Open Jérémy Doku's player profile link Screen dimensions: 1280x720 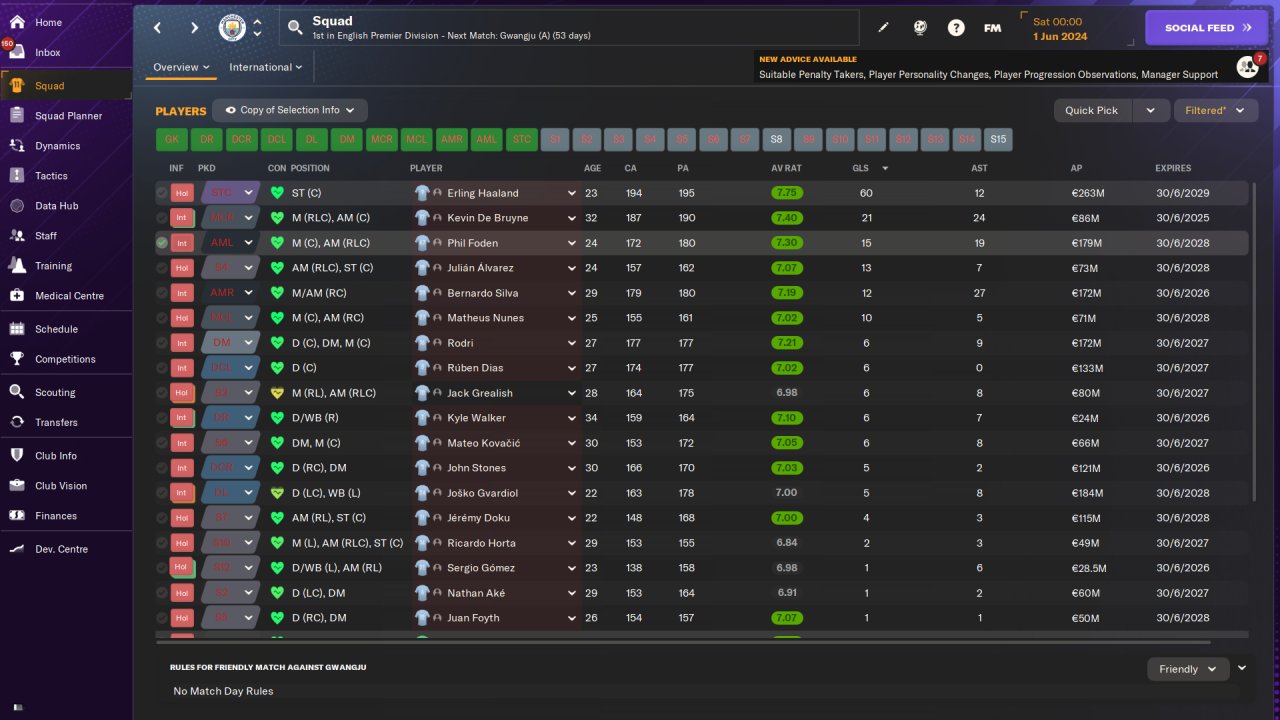point(478,518)
